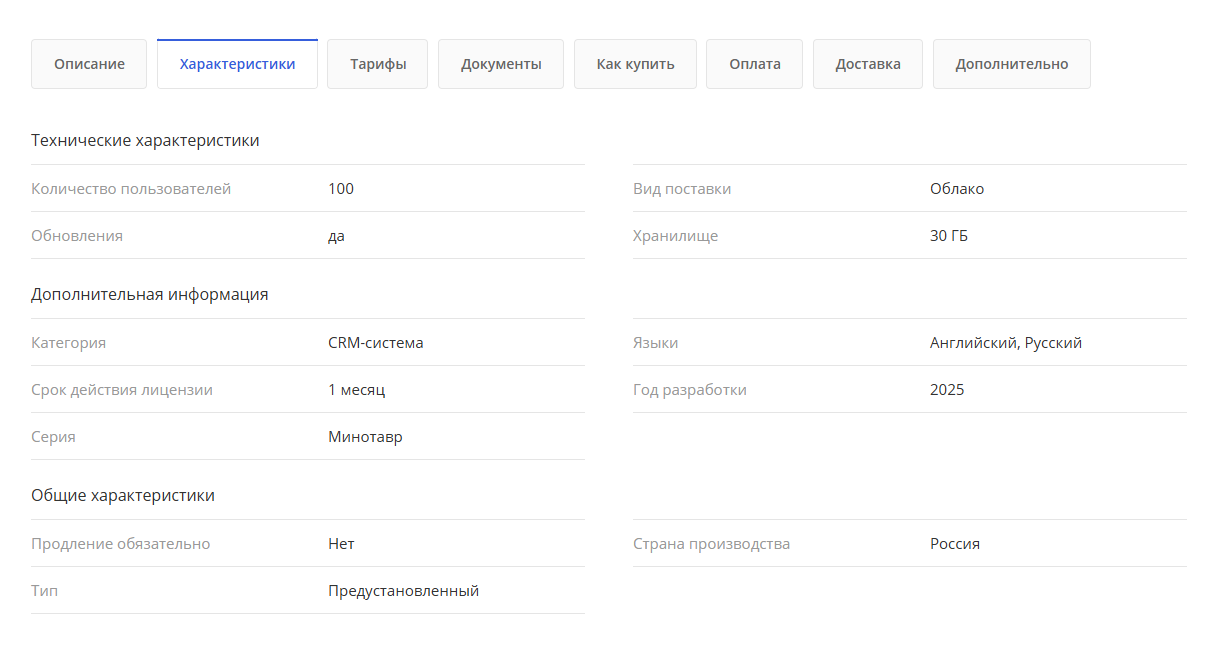The height and width of the screenshot is (646, 1208).
Task: Go to the Документы tab
Action: coord(501,64)
